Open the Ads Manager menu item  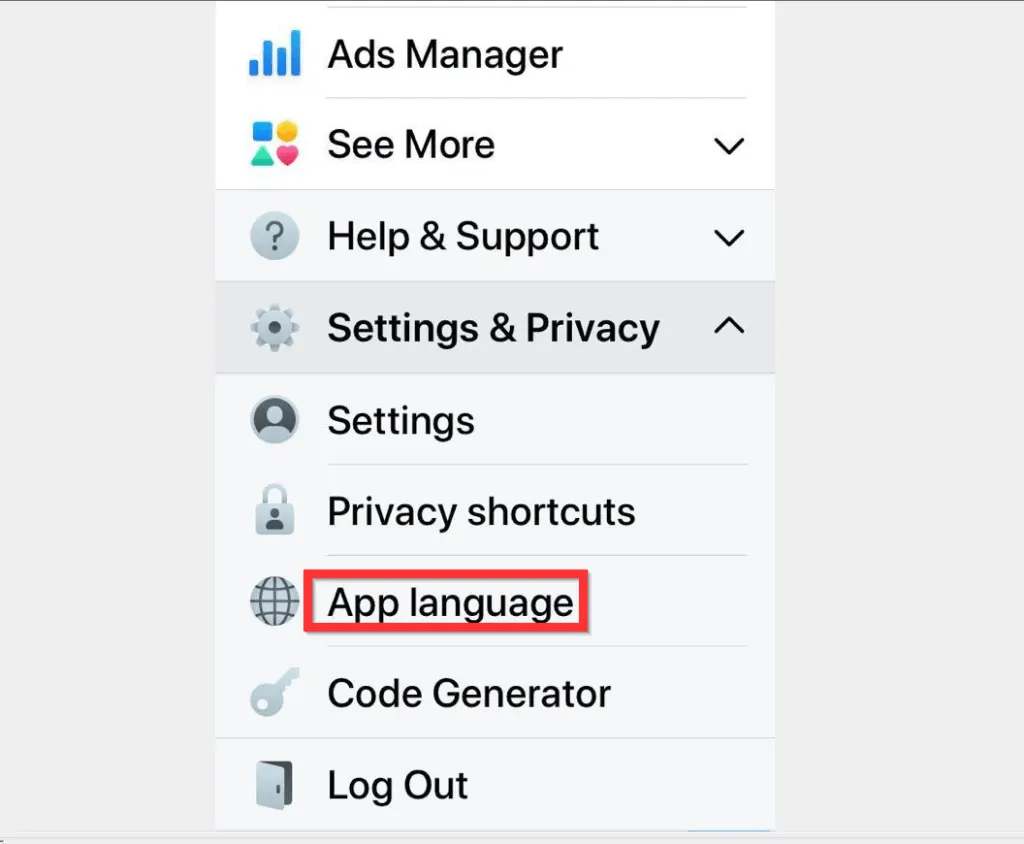pyautogui.click(x=445, y=54)
